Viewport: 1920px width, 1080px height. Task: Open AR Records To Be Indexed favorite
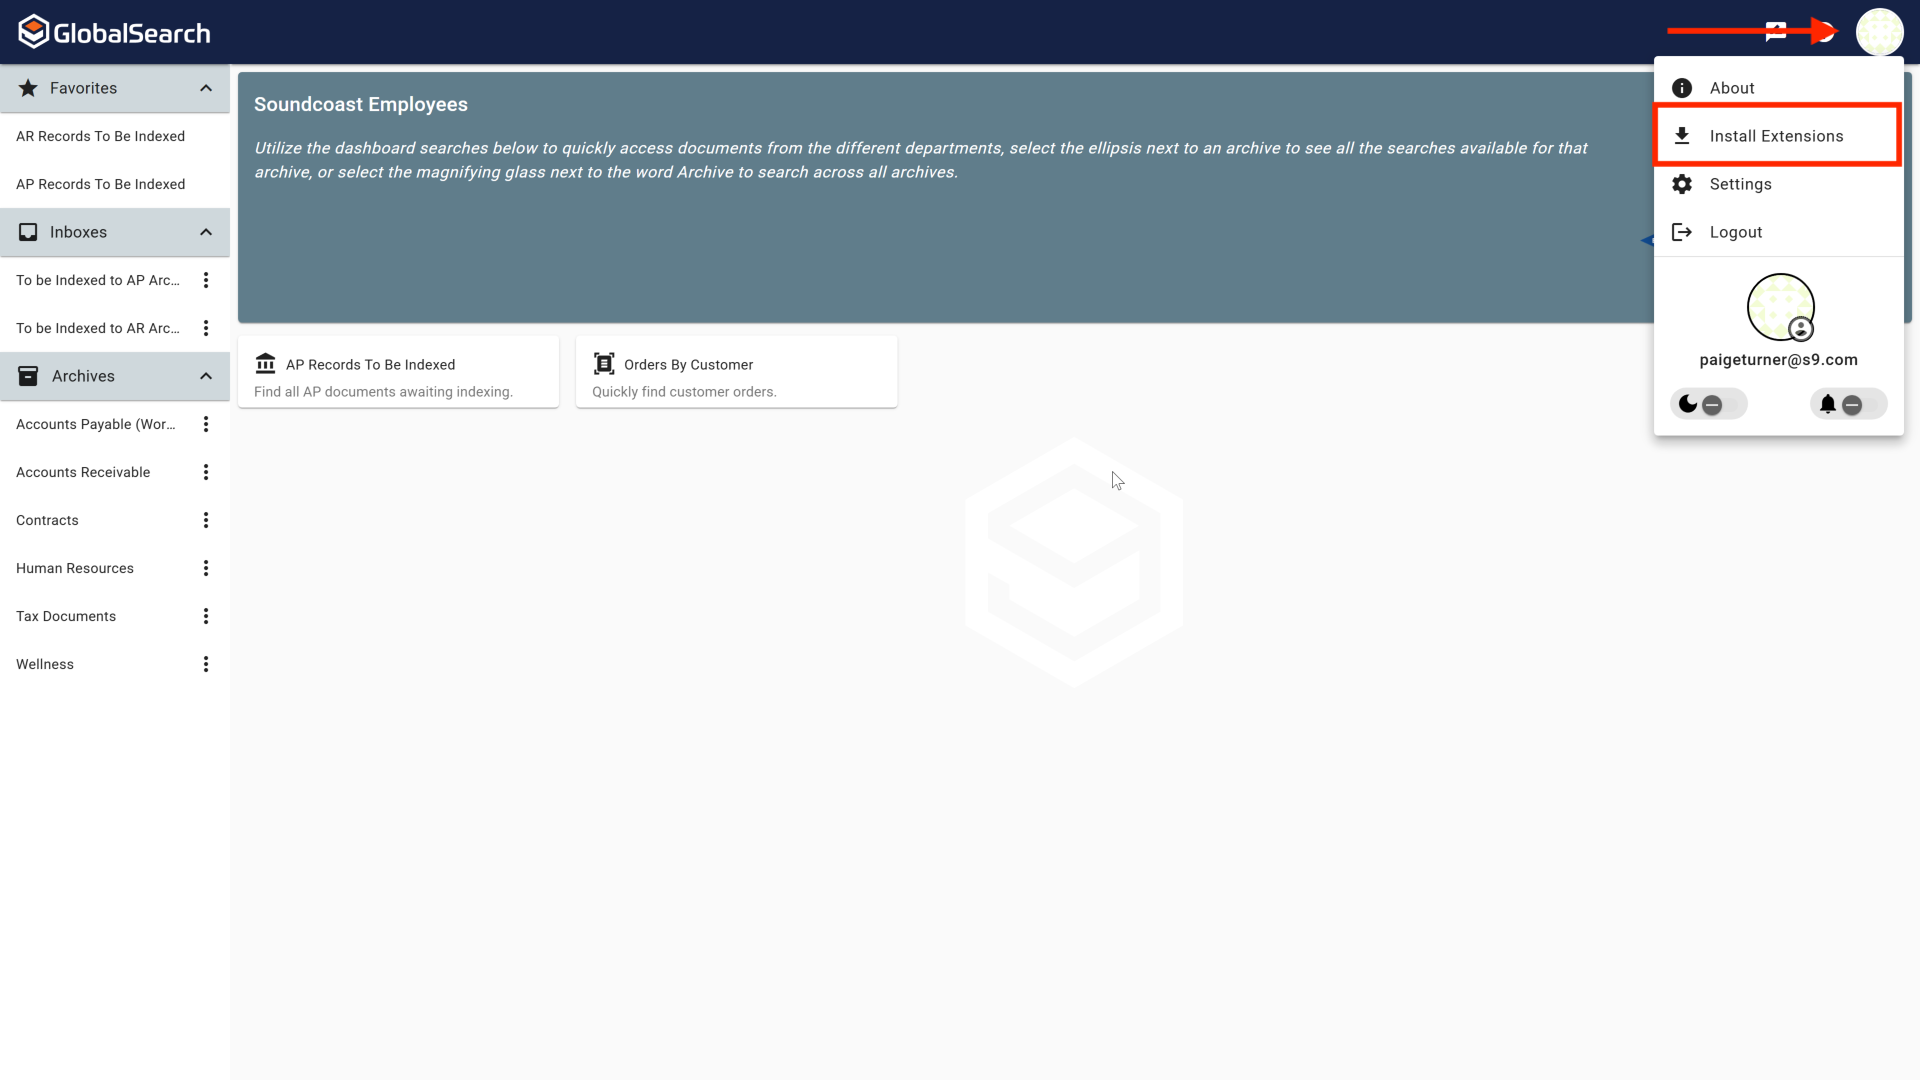[x=100, y=136]
